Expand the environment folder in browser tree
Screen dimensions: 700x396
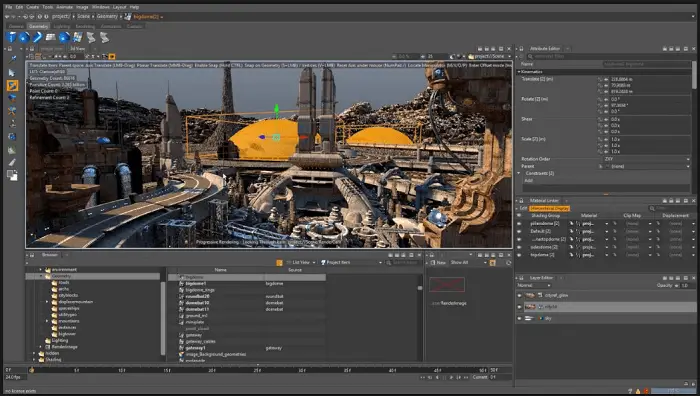pos(41,270)
